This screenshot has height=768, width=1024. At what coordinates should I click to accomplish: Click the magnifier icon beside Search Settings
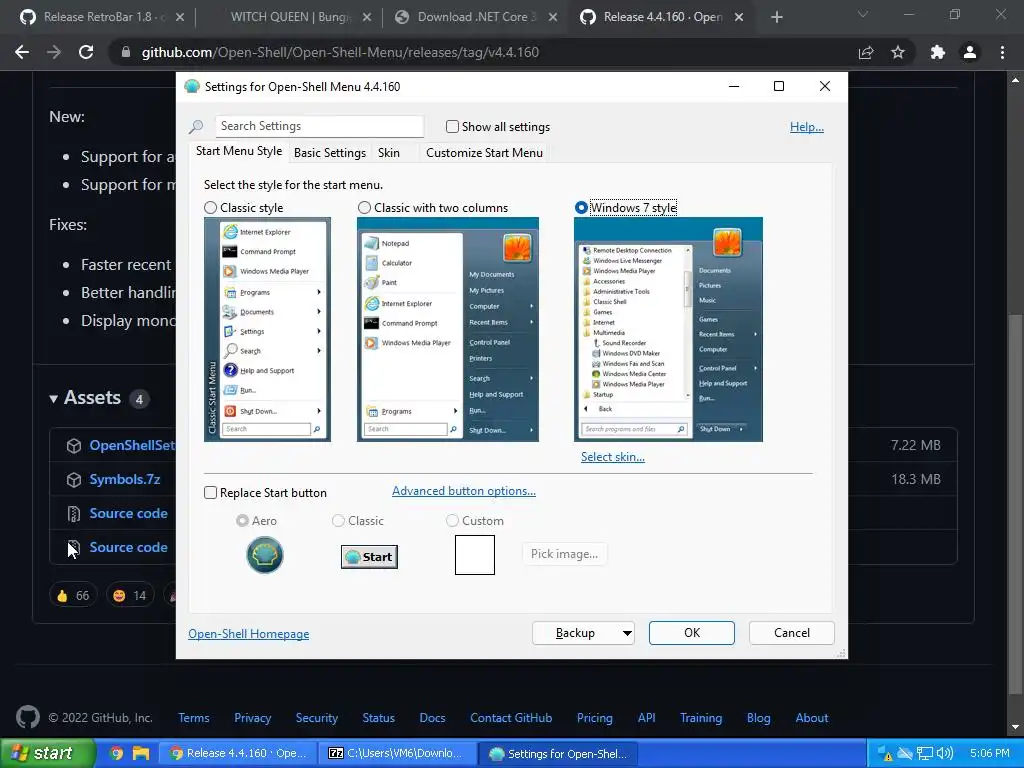pyautogui.click(x=196, y=127)
